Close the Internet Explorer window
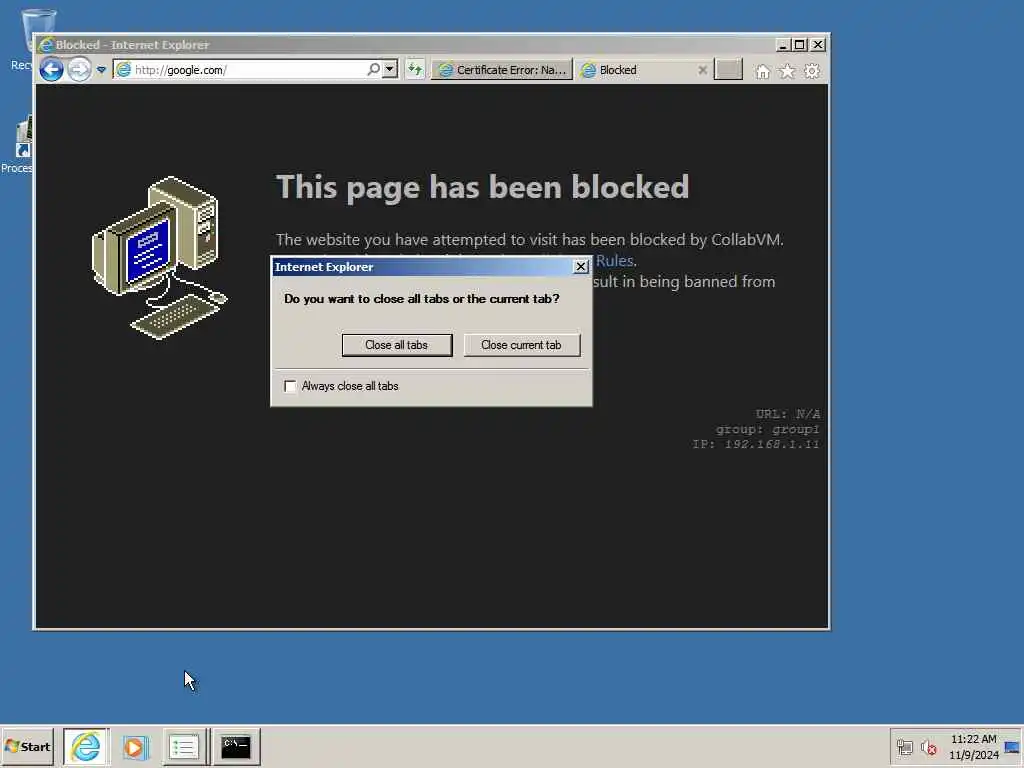1024x768 pixels. [818, 45]
